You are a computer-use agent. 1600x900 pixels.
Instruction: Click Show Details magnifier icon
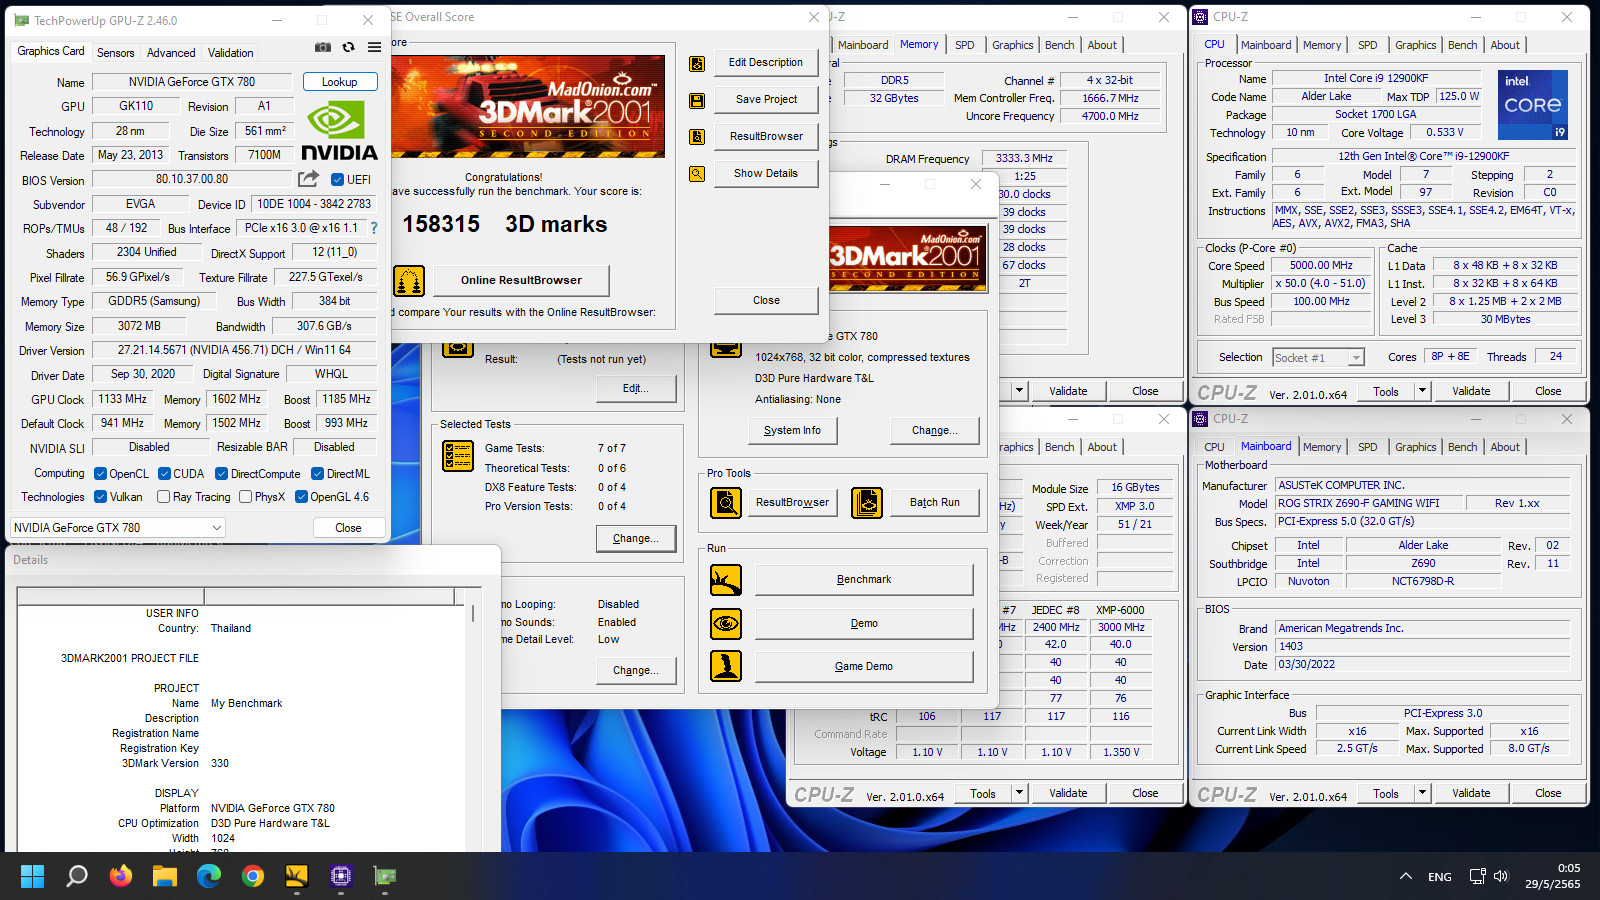tap(697, 174)
